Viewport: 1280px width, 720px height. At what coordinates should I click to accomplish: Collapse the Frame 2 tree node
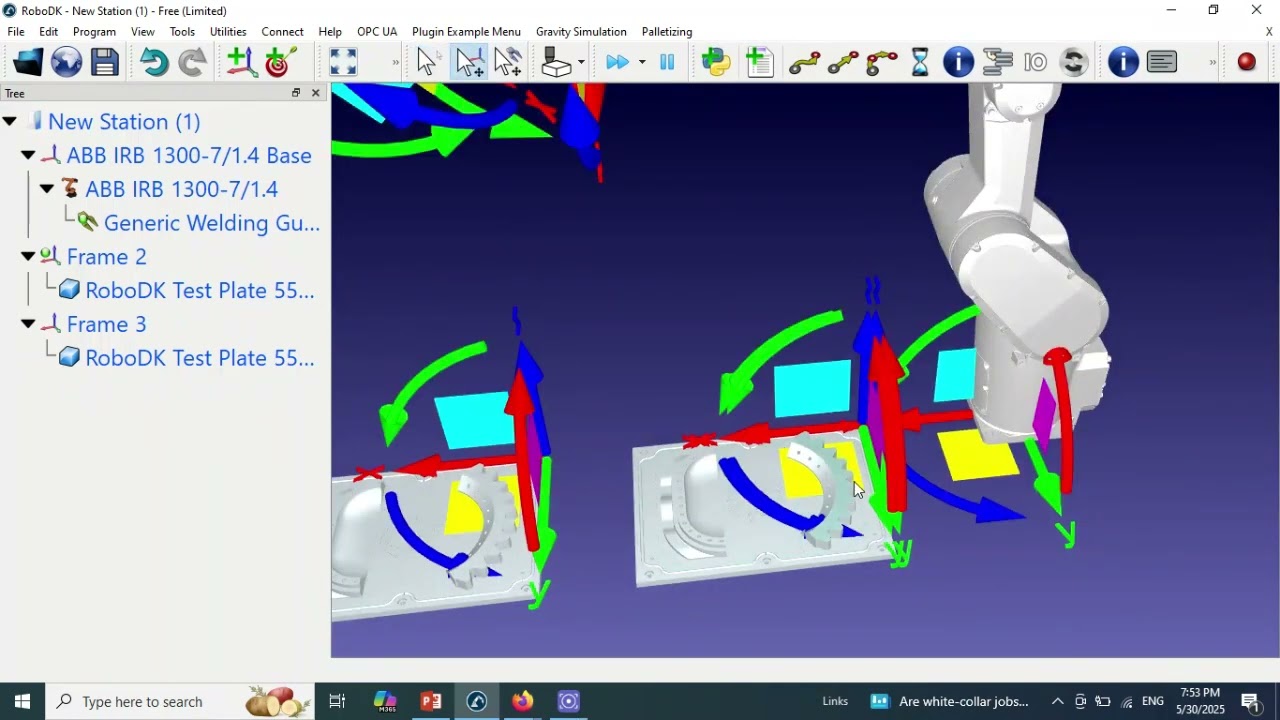point(28,256)
